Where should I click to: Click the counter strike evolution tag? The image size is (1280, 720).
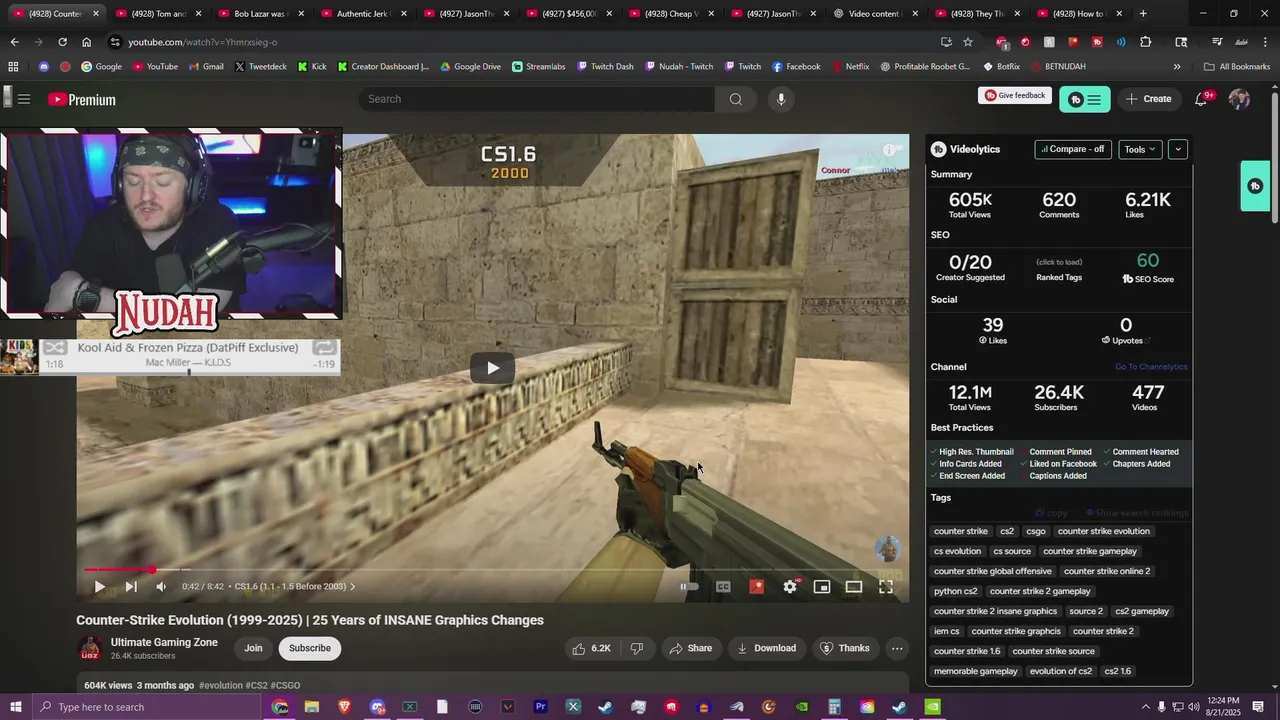[x=1104, y=531]
